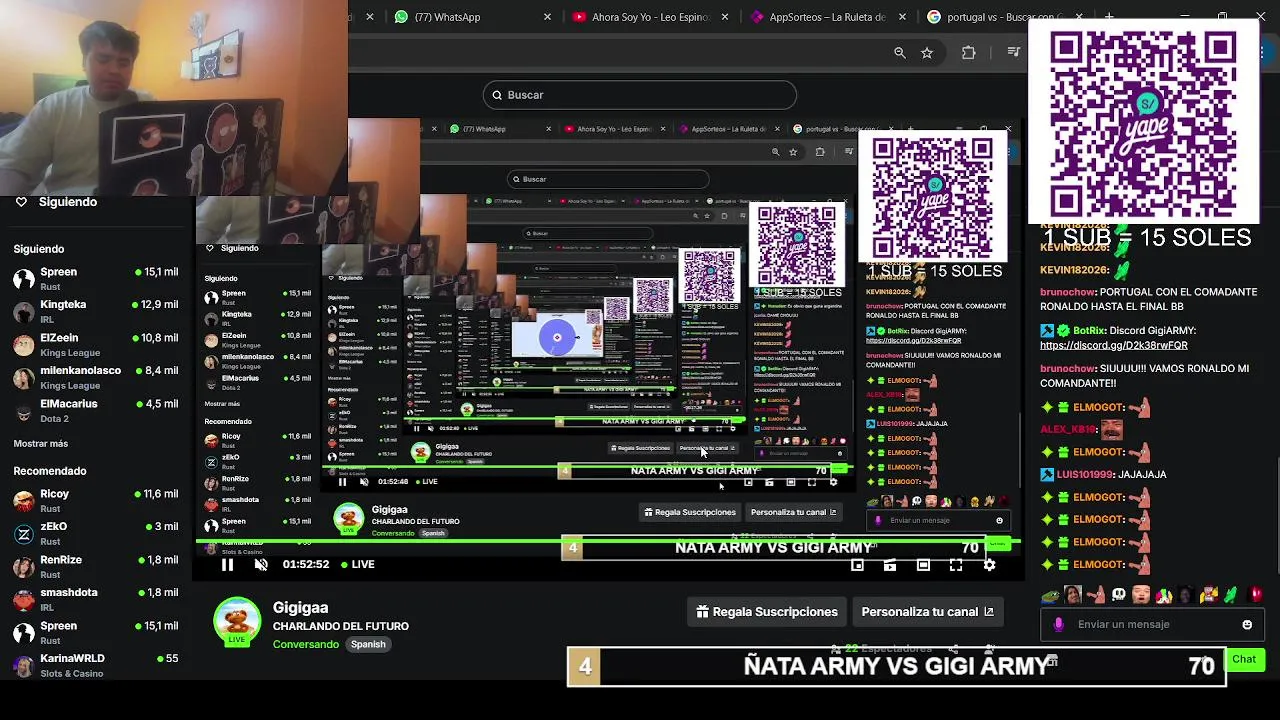The height and width of the screenshot is (720, 1280).
Task: Open ElZeein channel in sidebar
Action: [x=96, y=344]
